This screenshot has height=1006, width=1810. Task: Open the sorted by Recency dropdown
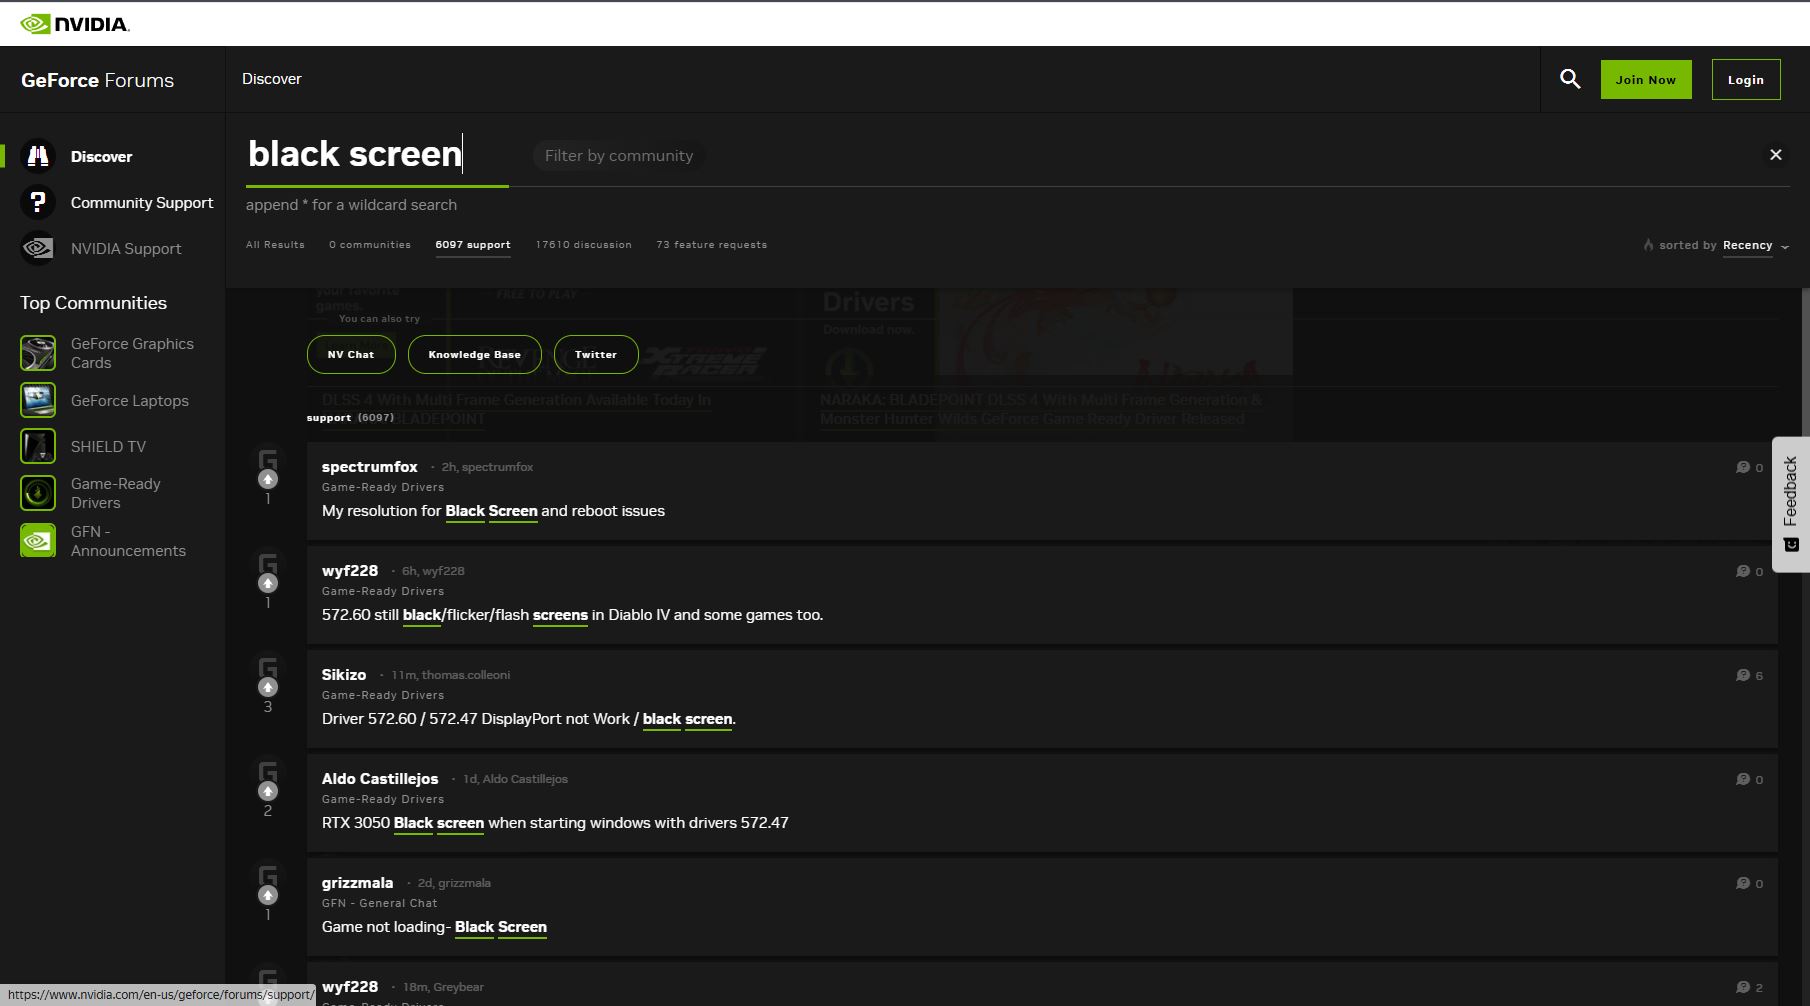1756,245
